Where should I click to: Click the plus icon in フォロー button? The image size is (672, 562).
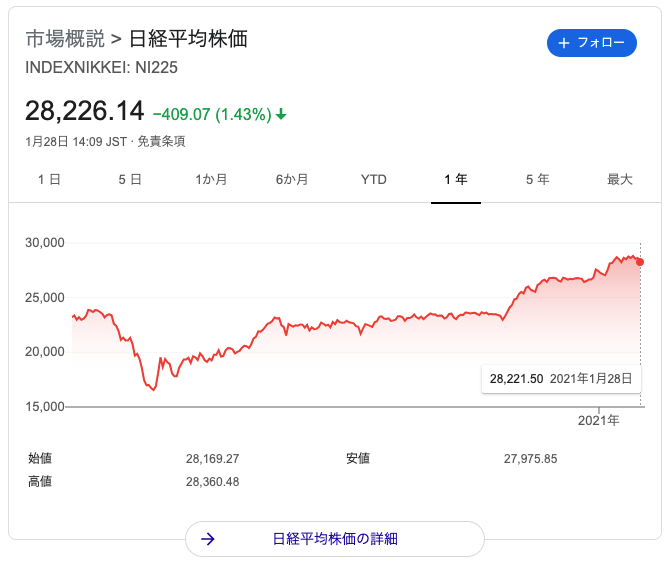(x=564, y=43)
